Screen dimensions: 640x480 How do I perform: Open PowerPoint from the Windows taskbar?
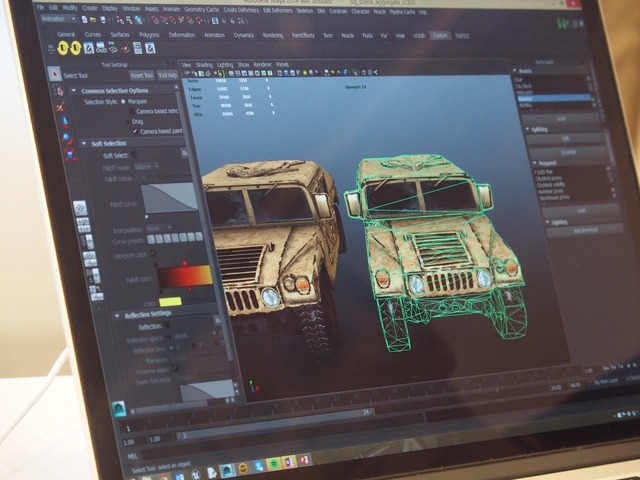click(x=304, y=460)
